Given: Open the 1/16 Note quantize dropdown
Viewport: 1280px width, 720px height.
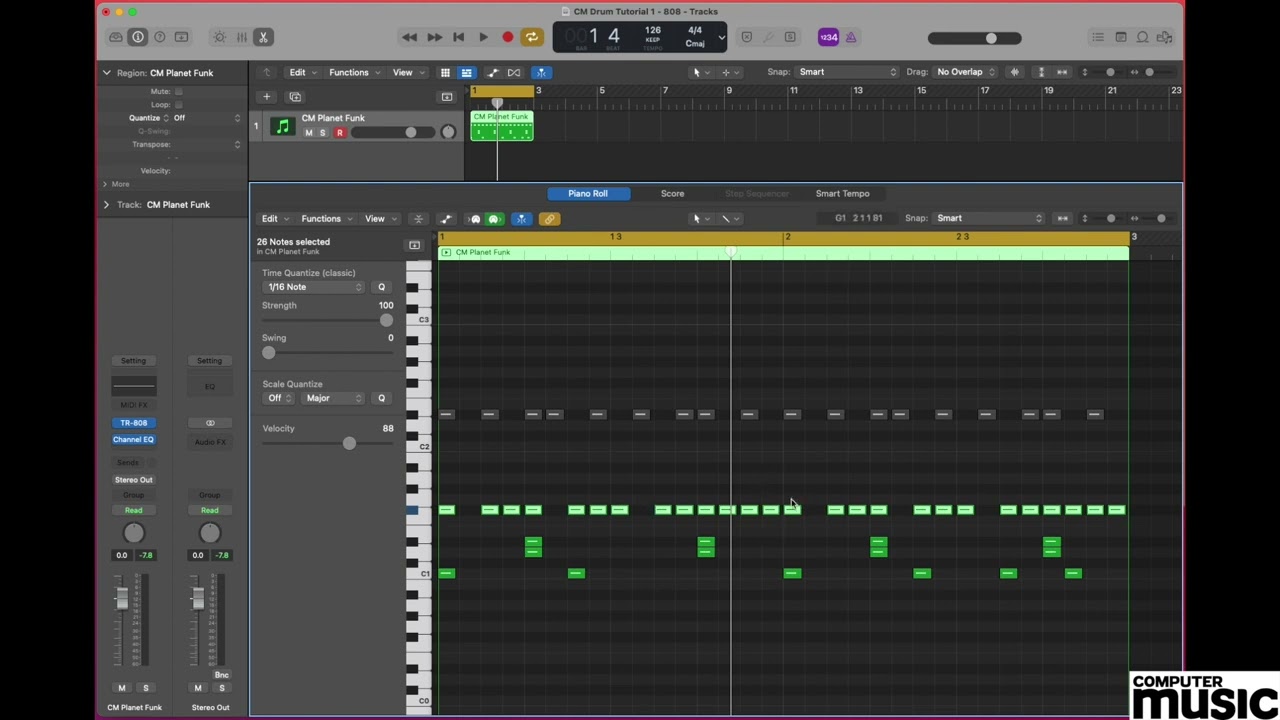Looking at the screenshot, I should tap(314, 287).
